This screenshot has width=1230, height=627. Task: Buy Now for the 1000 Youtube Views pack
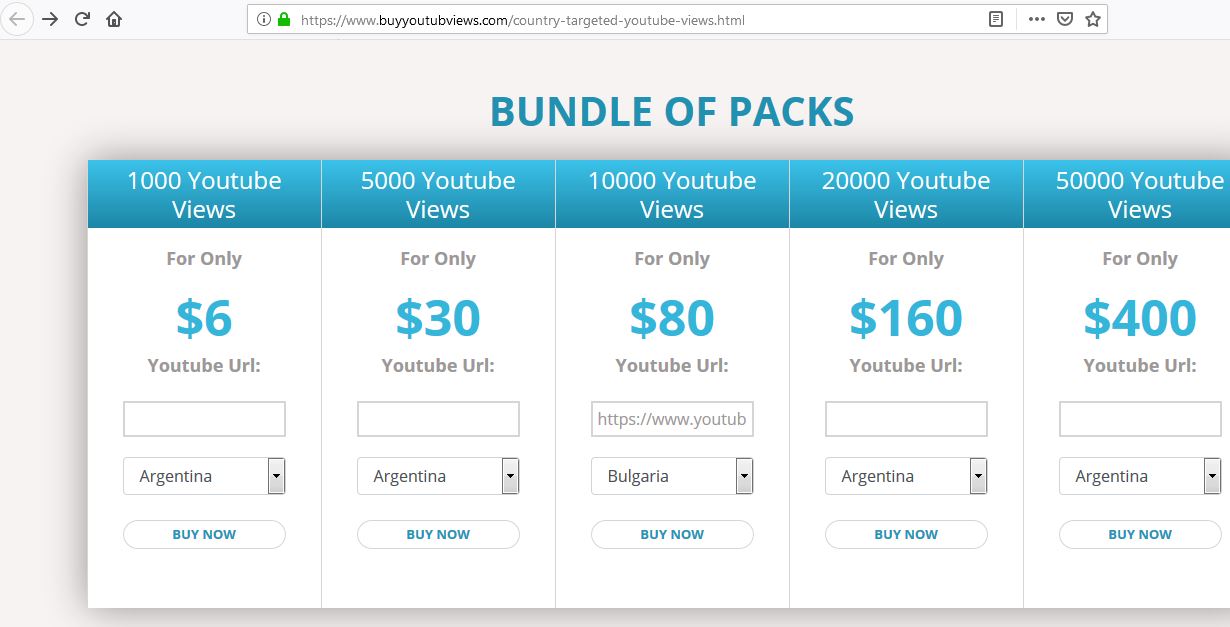[204, 534]
